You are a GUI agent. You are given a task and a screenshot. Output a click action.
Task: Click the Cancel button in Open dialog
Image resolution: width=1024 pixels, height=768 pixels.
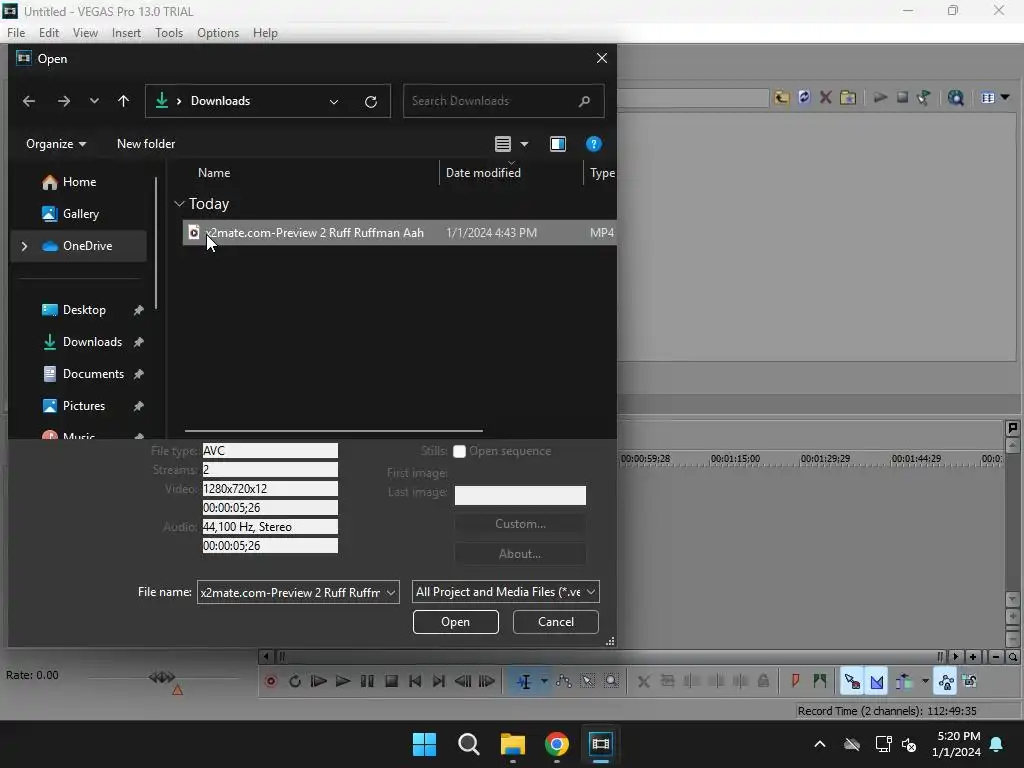[x=556, y=622]
